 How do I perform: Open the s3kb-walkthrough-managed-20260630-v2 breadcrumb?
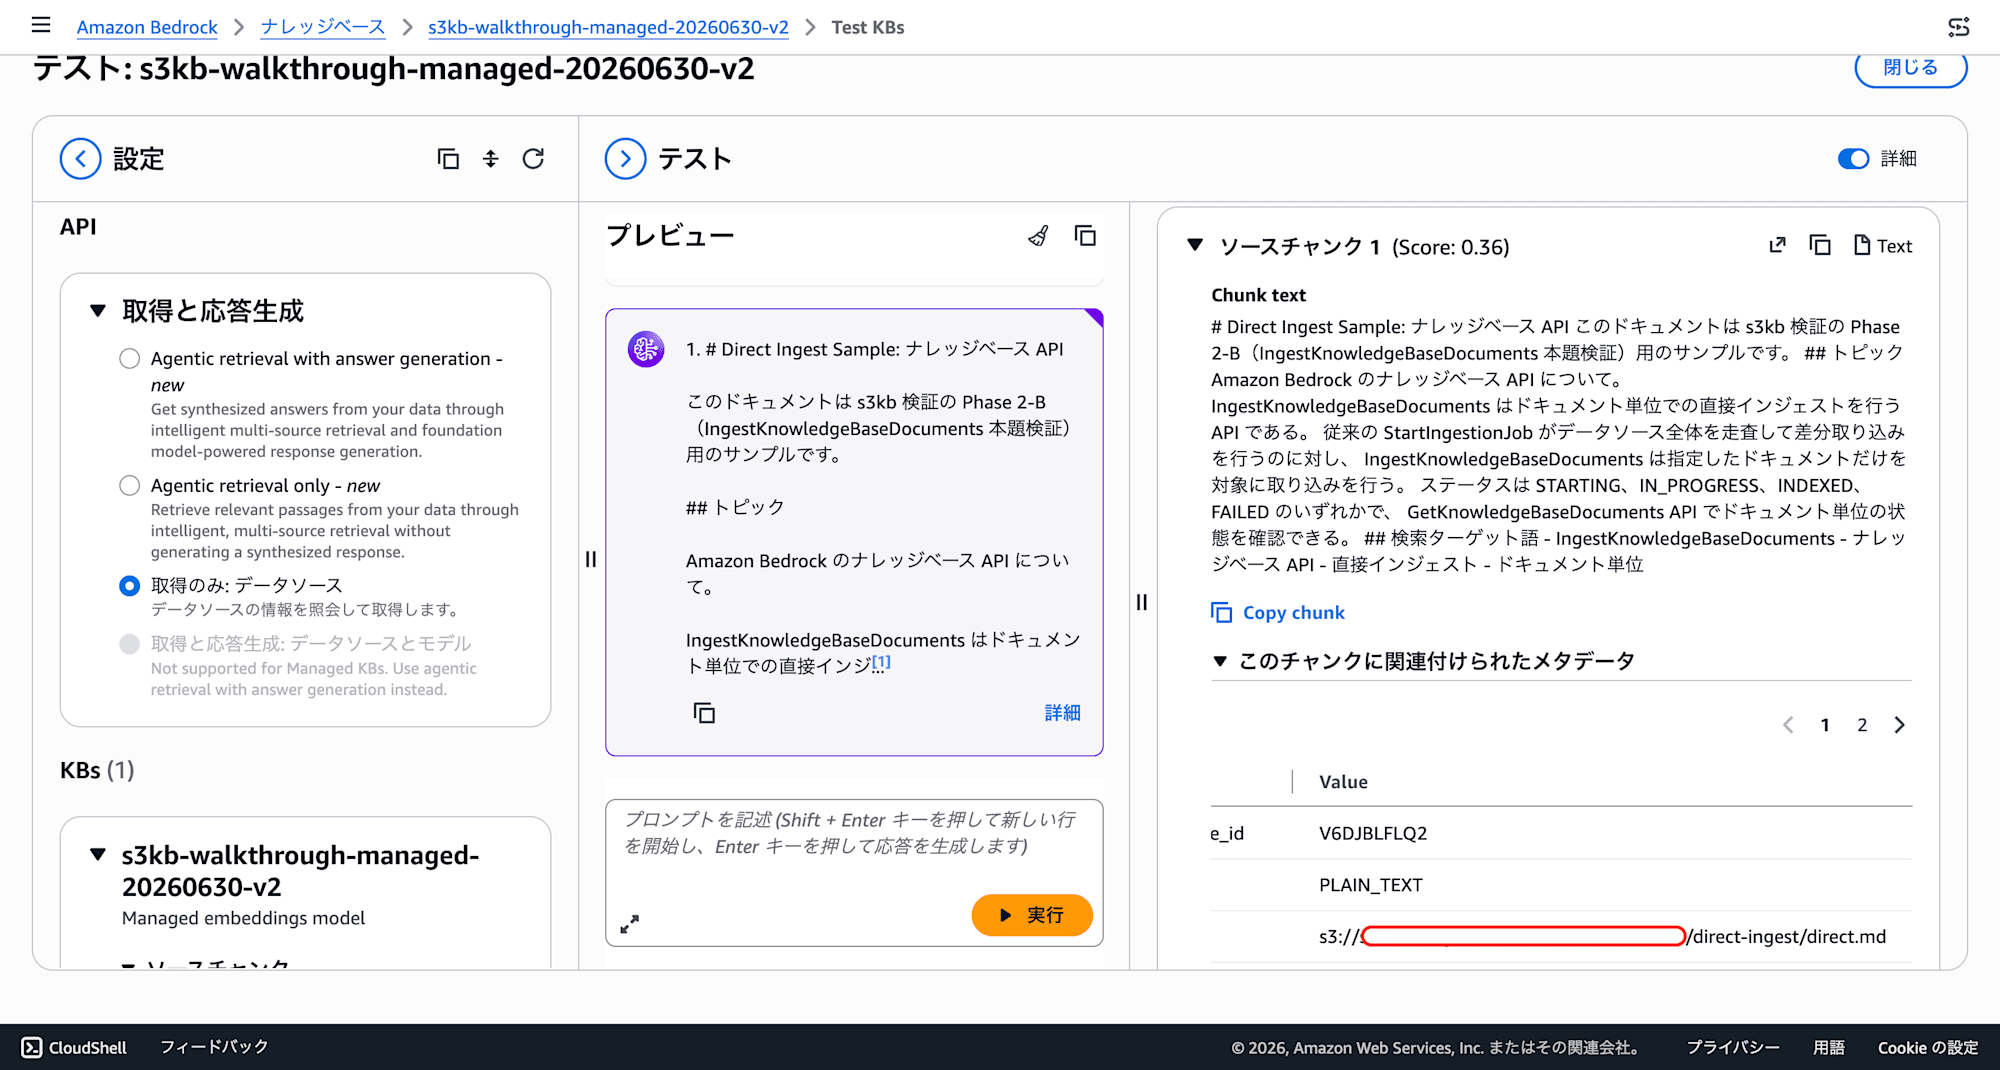[608, 27]
